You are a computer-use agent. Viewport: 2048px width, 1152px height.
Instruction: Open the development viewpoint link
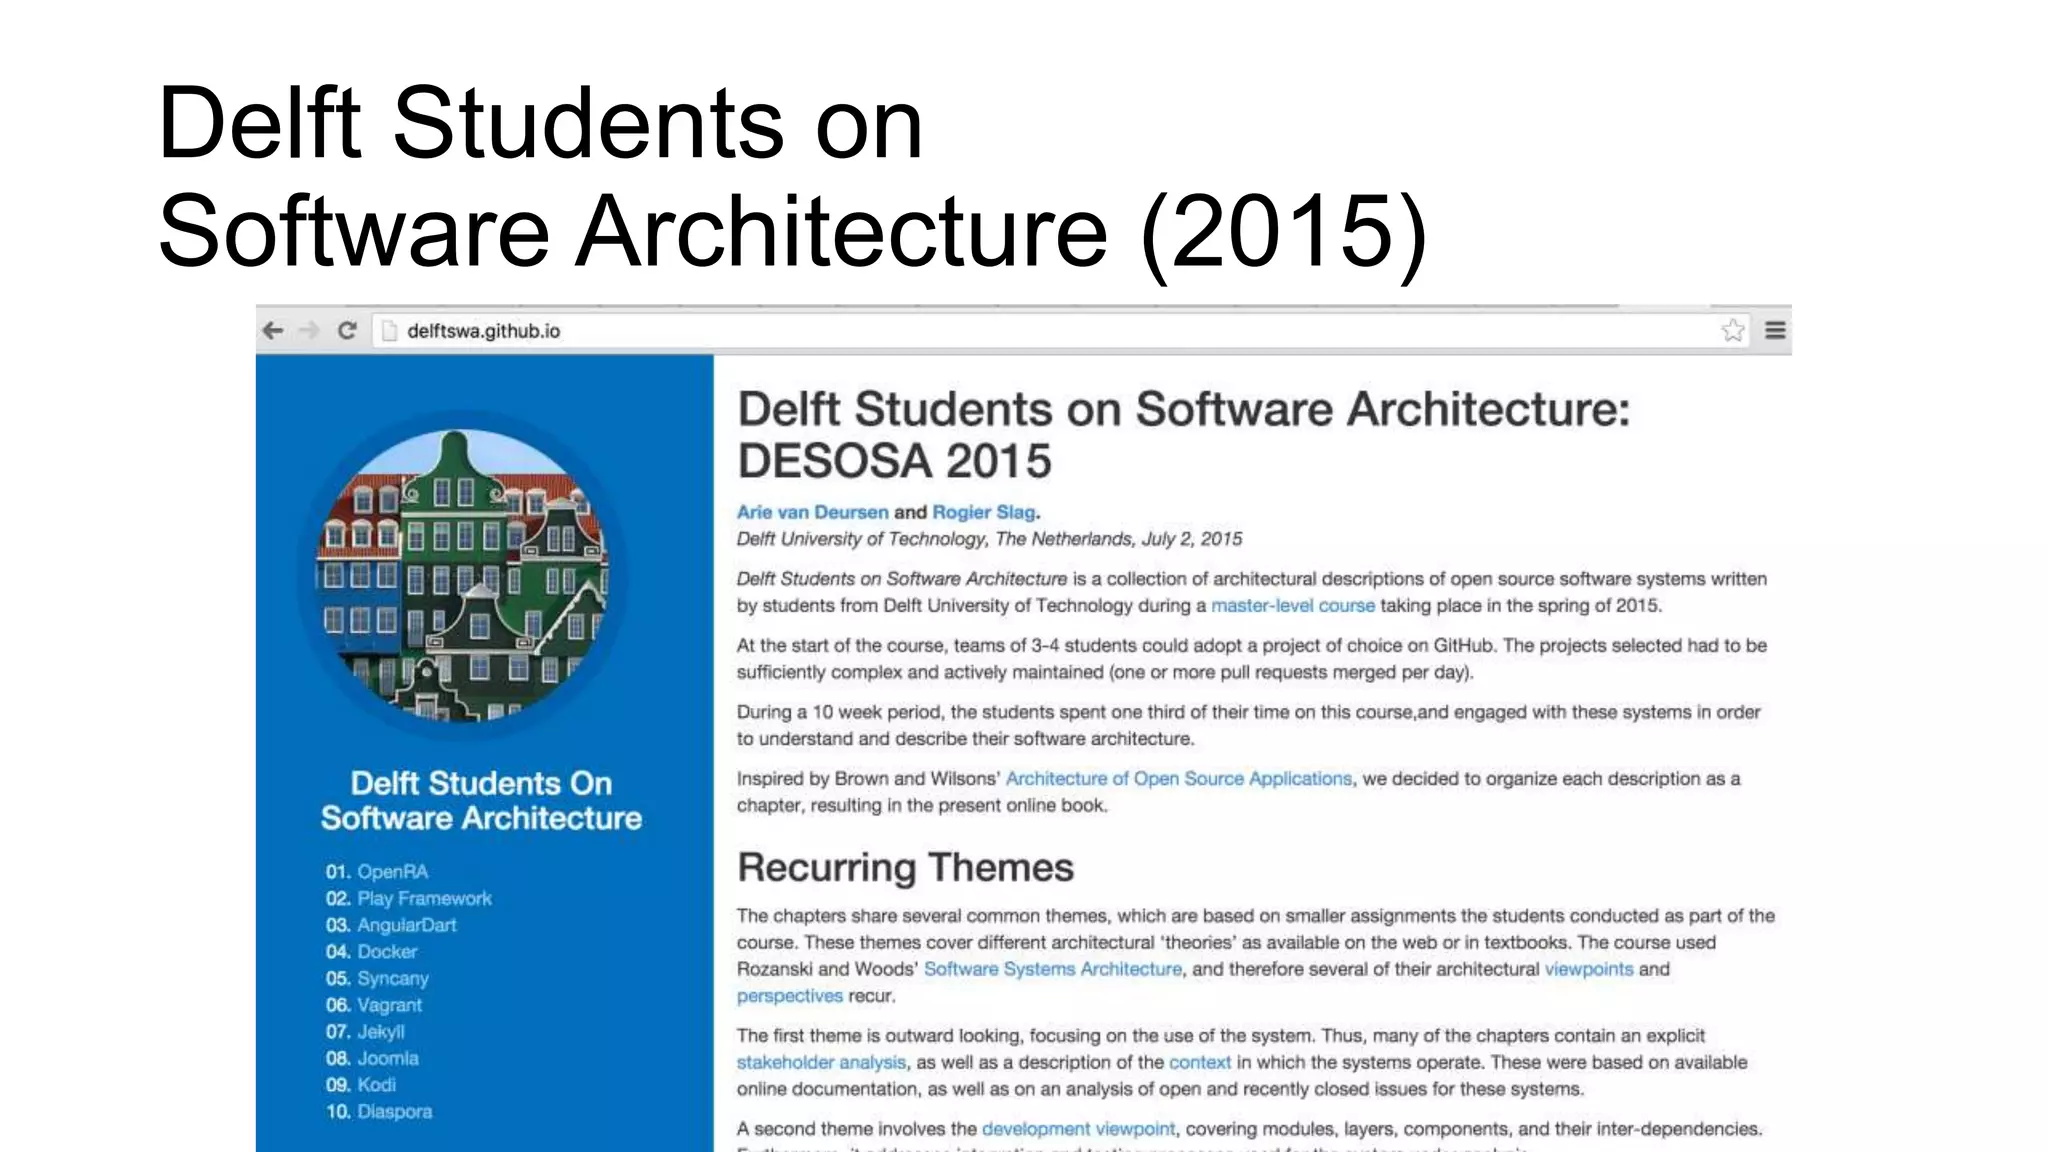pos(1078,1129)
